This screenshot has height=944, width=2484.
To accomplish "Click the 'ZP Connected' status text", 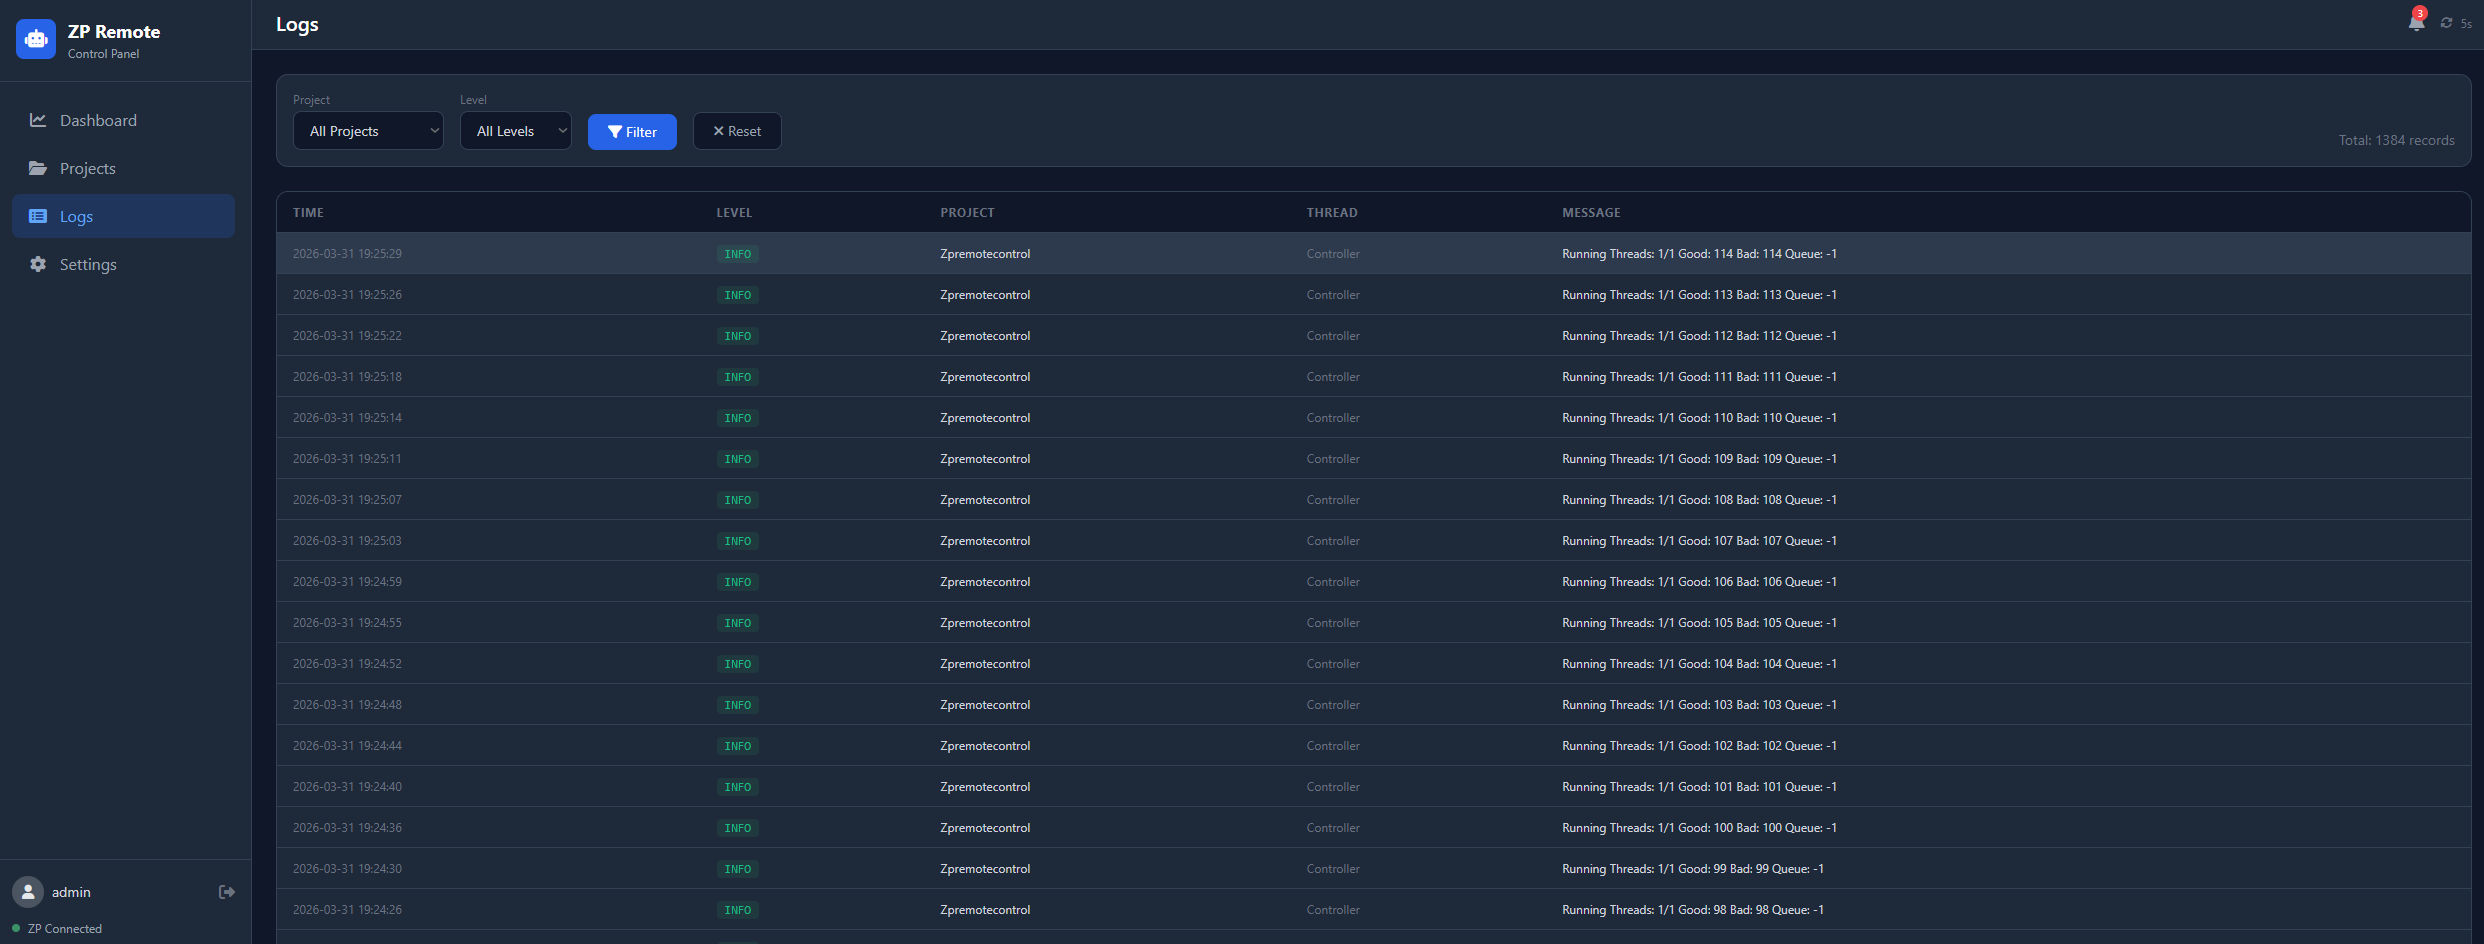I will point(65,928).
